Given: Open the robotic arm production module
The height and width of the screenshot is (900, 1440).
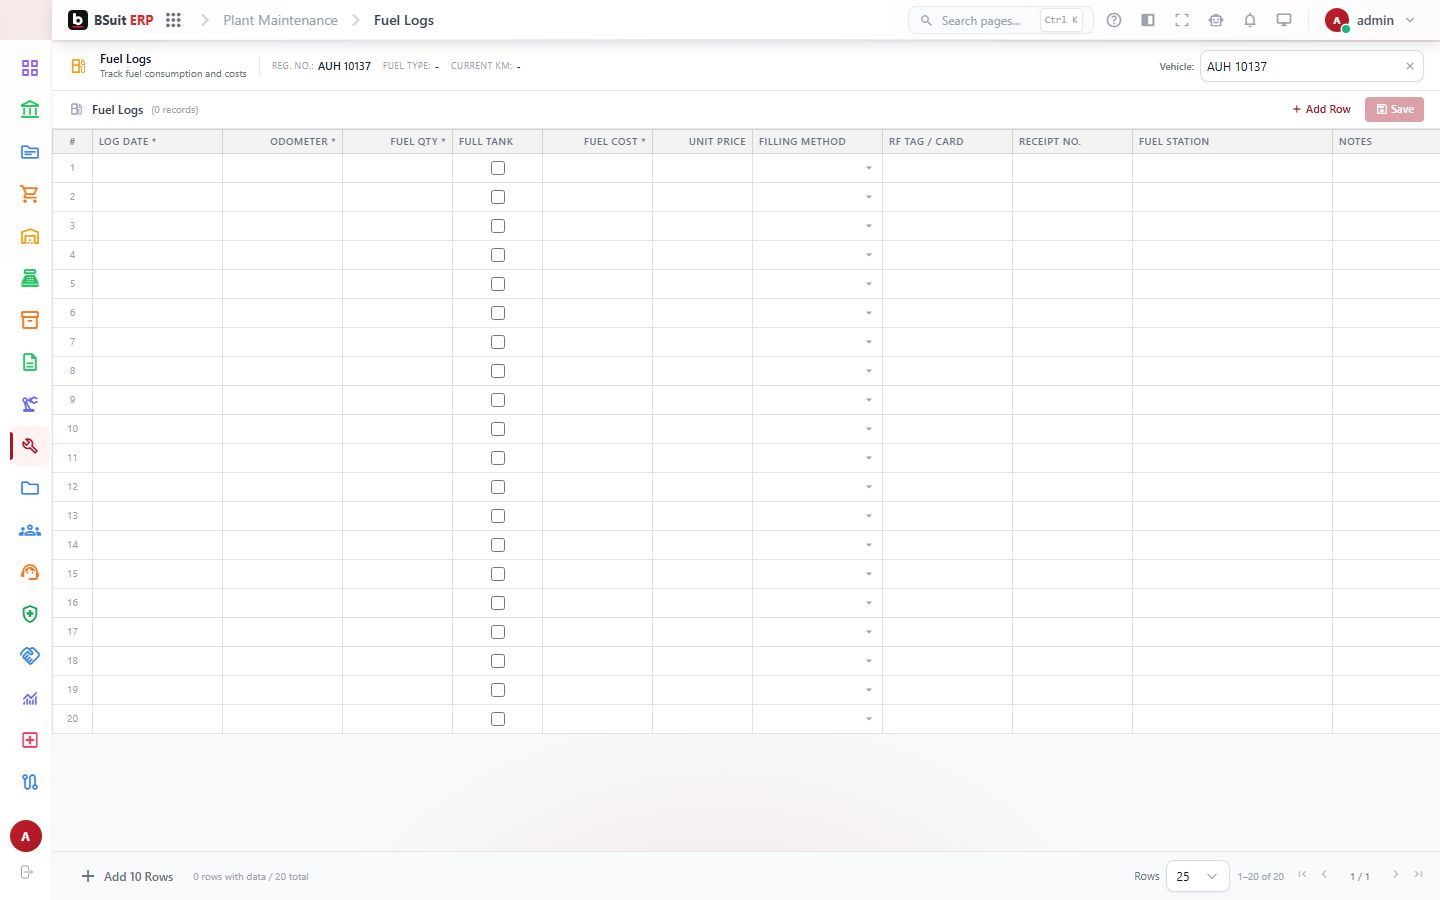Looking at the screenshot, I should [30, 404].
